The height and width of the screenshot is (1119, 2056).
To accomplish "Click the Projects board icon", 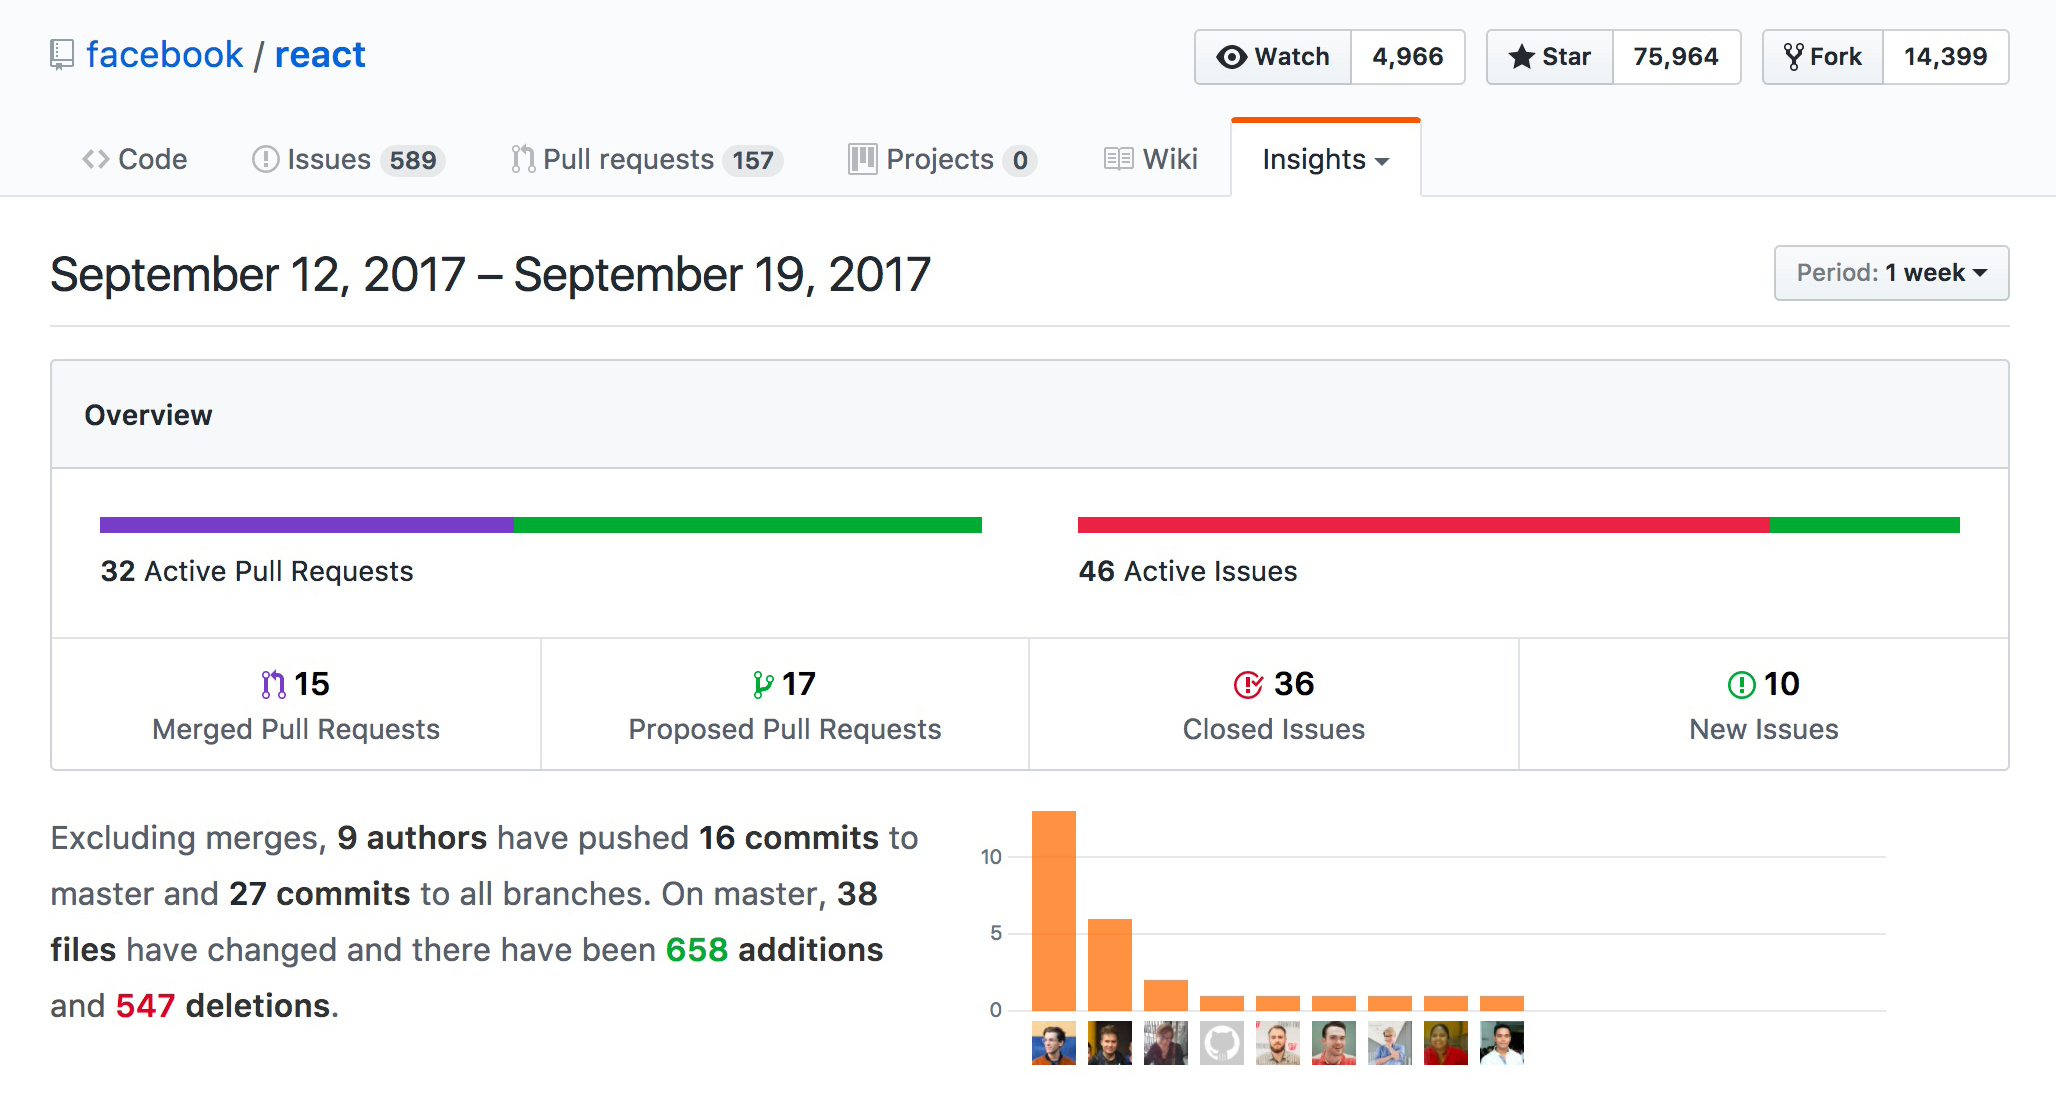I will pyautogui.click(x=862, y=159).
